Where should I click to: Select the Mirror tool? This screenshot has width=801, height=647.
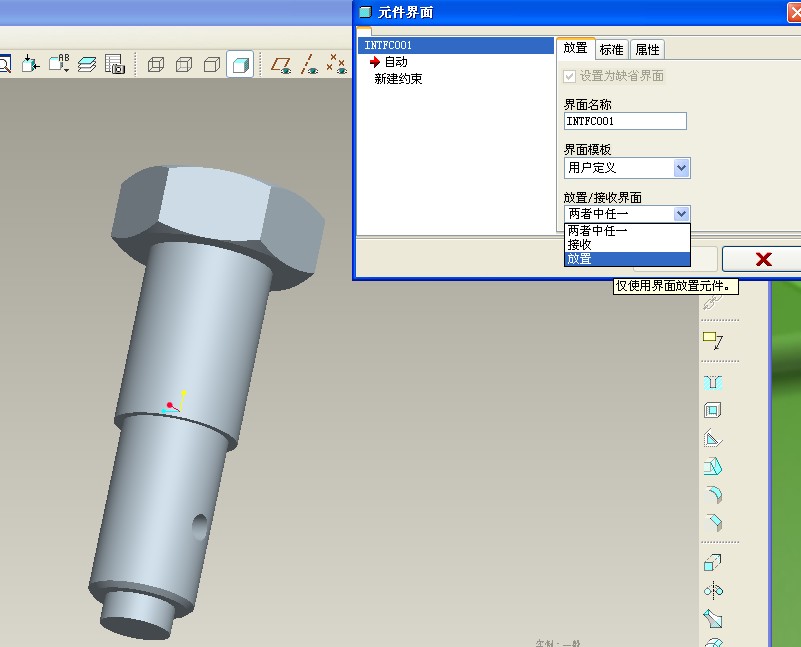pos(713,591)
